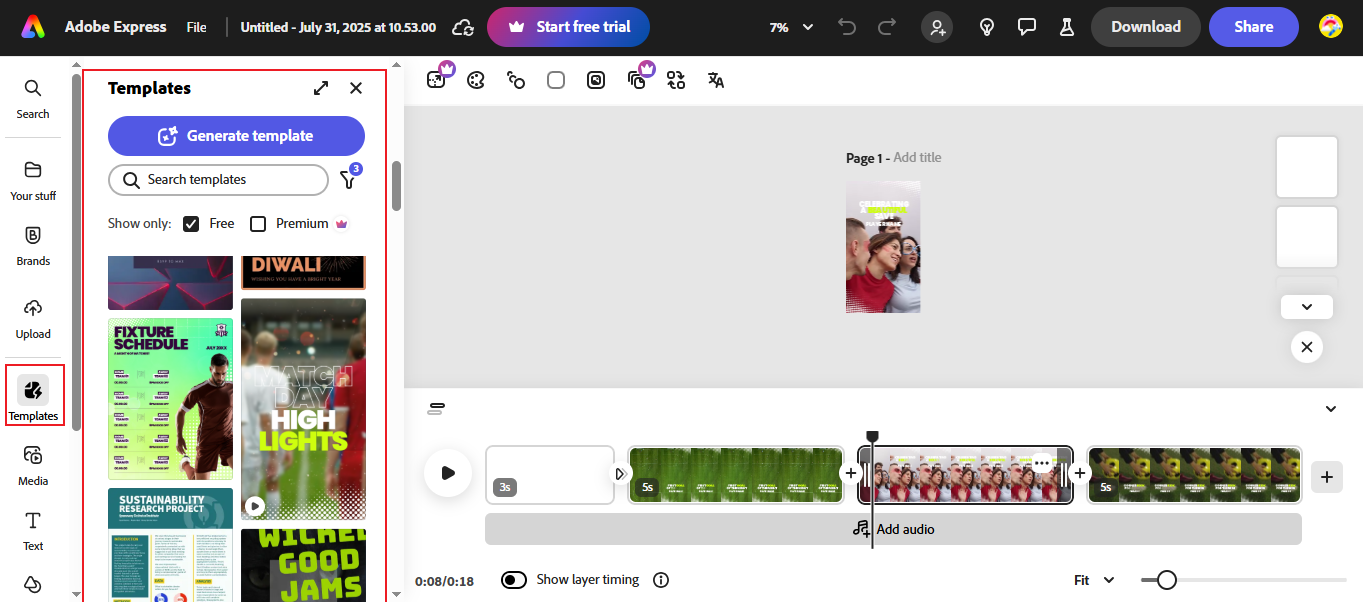Click the swap replace elements icon
1363x602 pixels.
tap(676, 80)
